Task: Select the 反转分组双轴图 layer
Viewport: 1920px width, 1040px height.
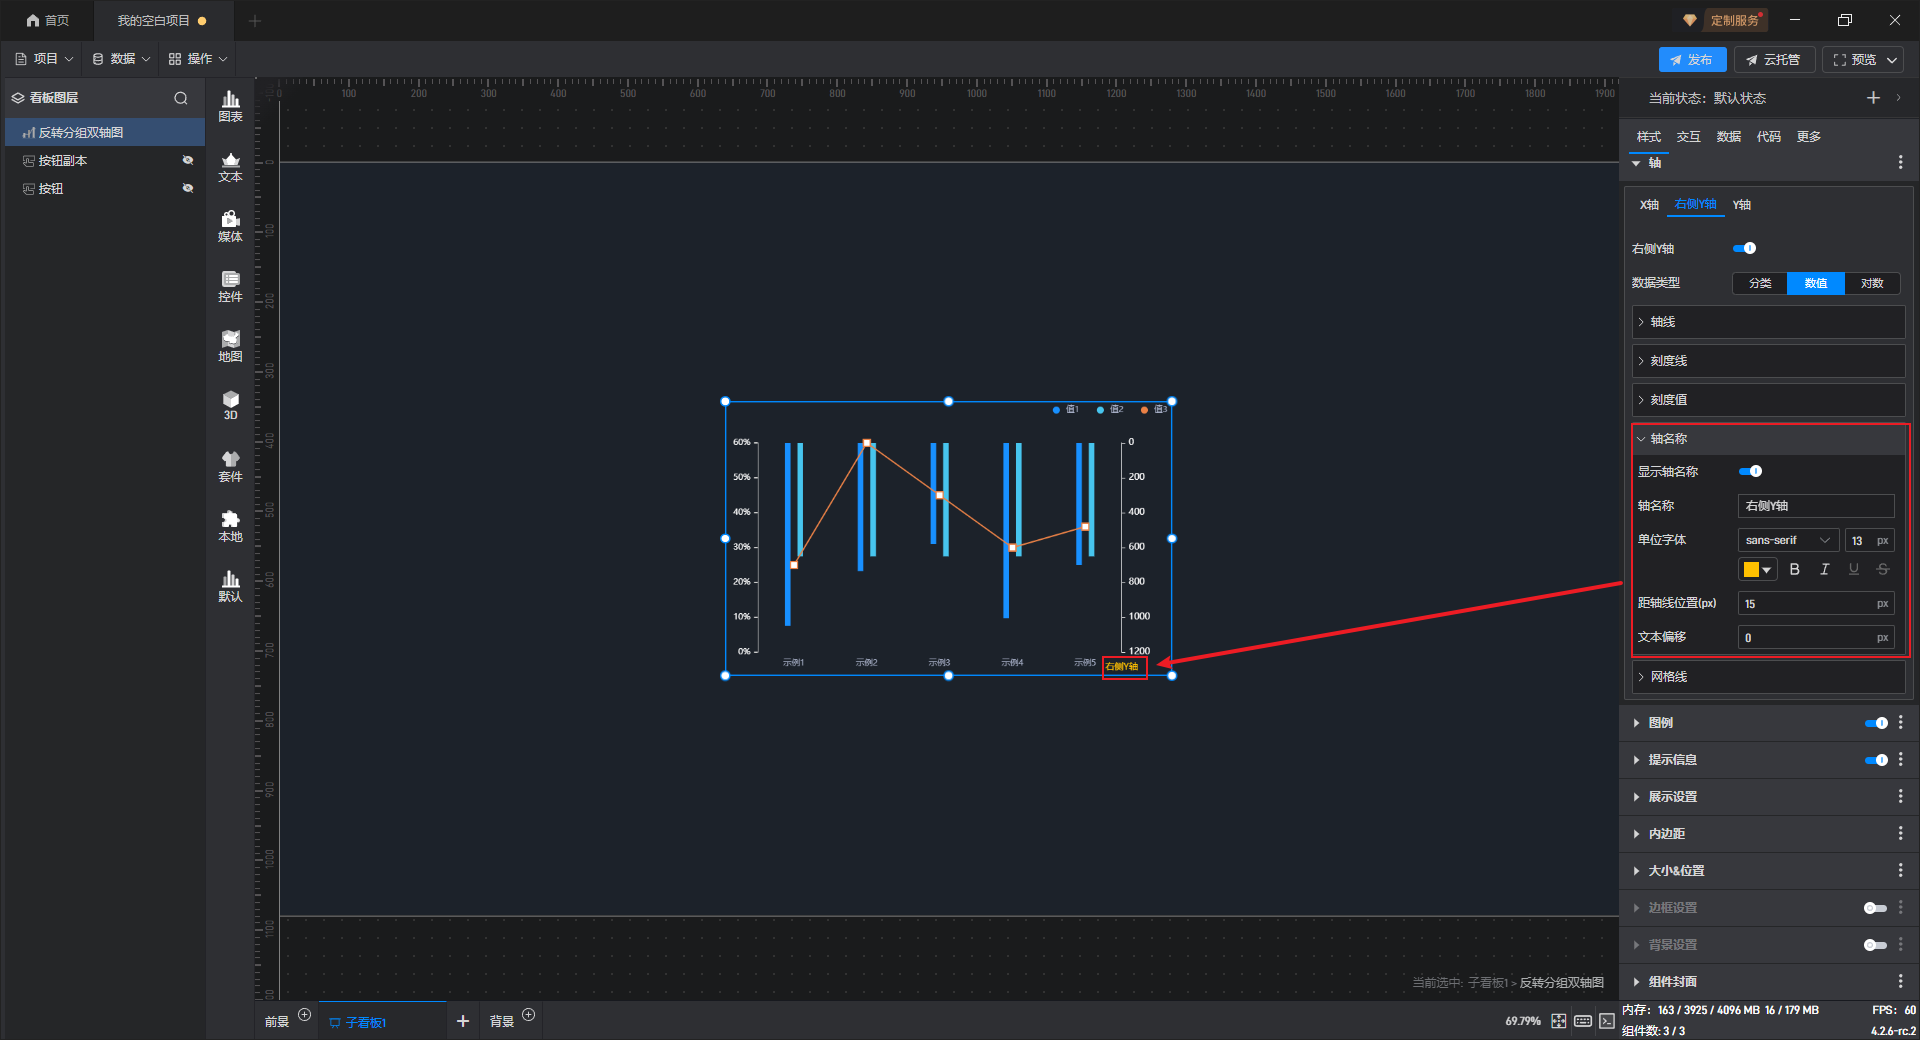Action: [105, 132]
